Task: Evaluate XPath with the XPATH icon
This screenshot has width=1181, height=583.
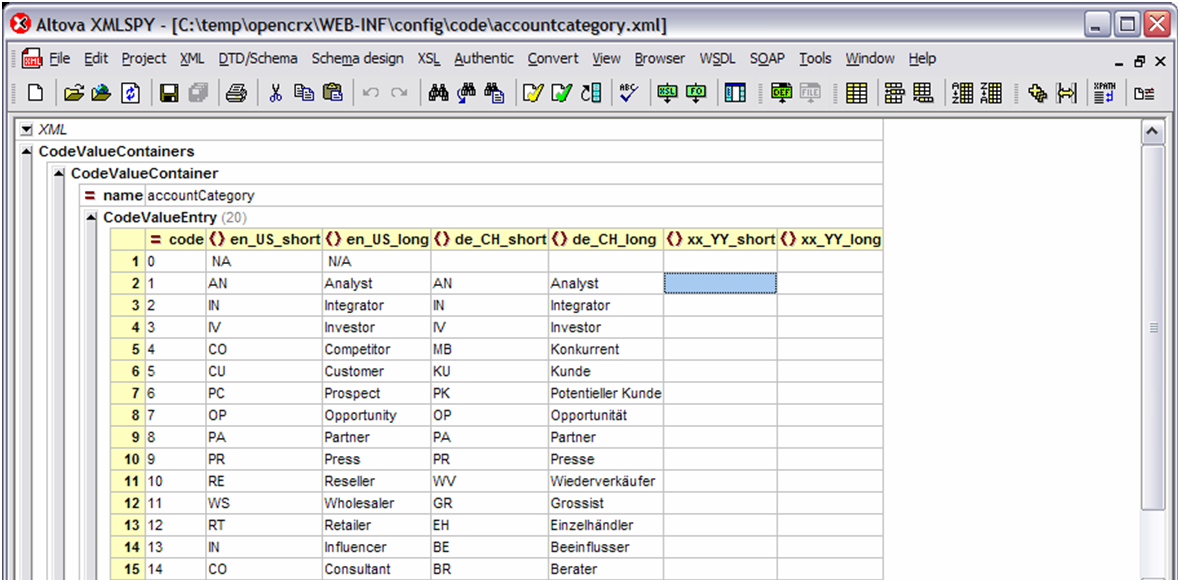Action: pos(1104,93)
